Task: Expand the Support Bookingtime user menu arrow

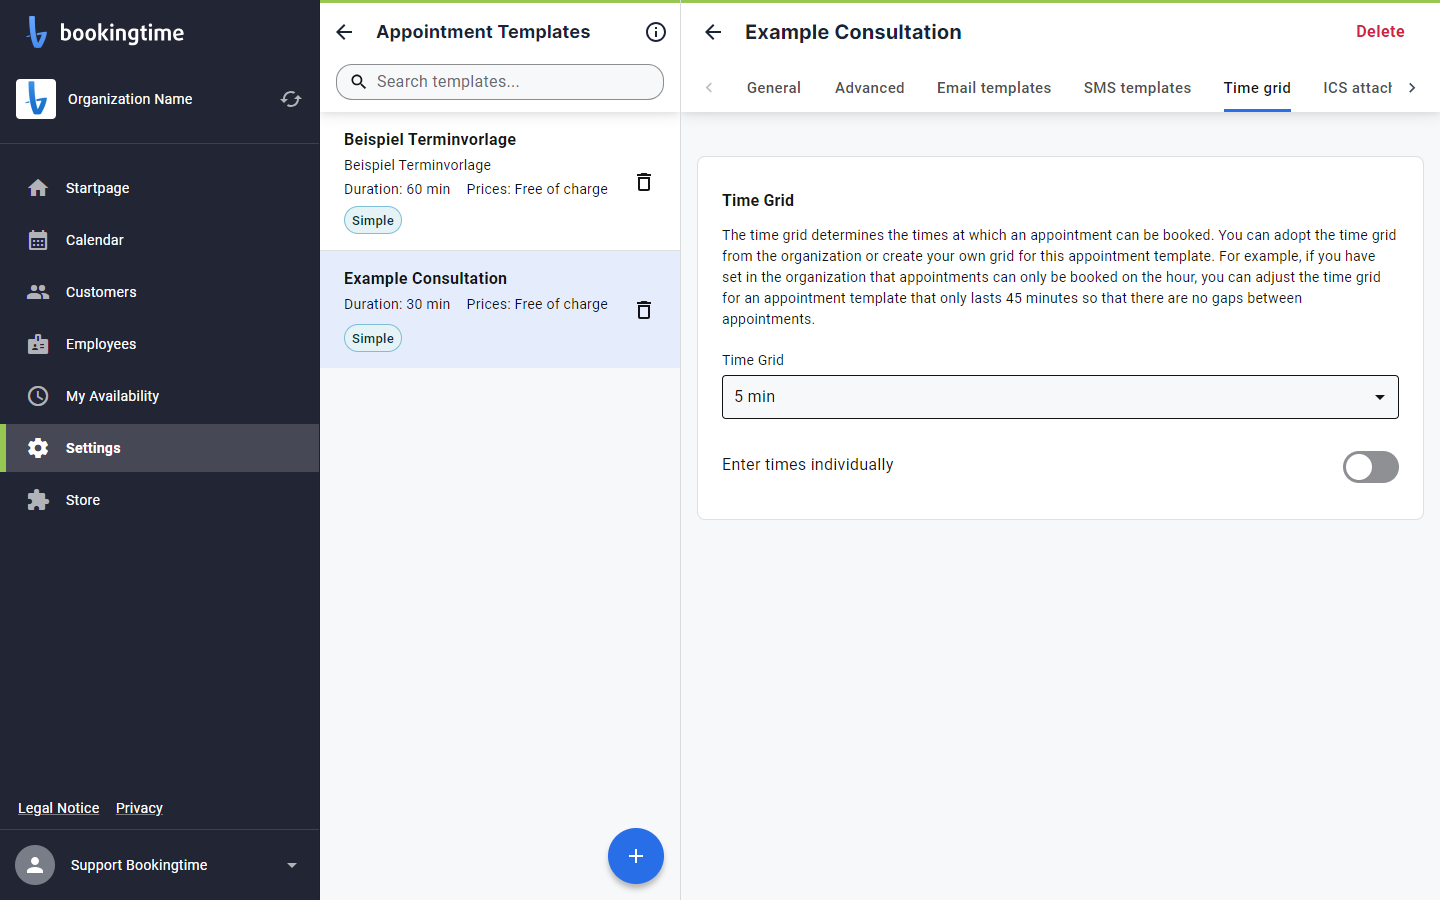Action: point(292,865)
